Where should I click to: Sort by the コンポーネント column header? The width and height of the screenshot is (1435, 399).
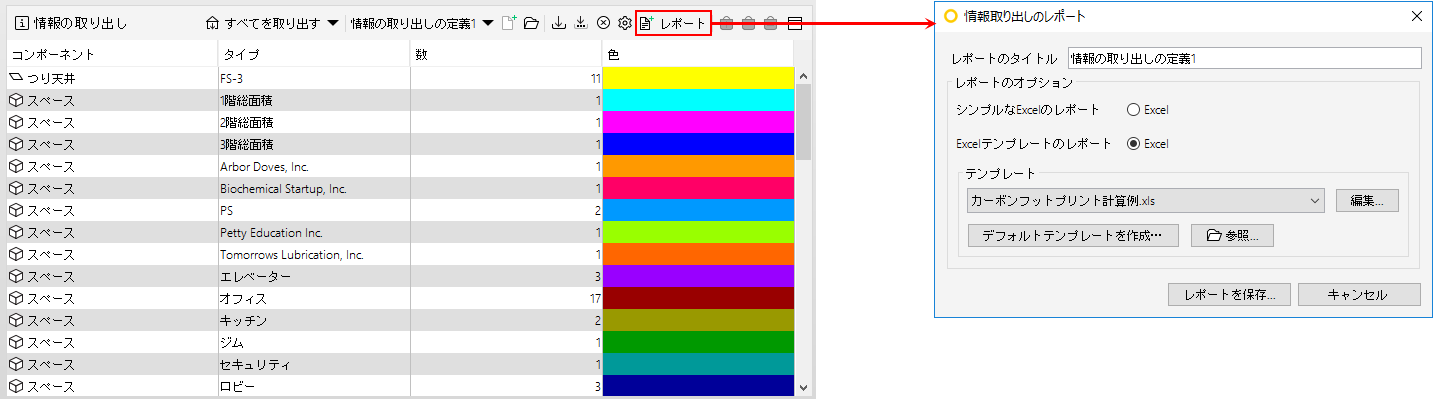(112, 54)
